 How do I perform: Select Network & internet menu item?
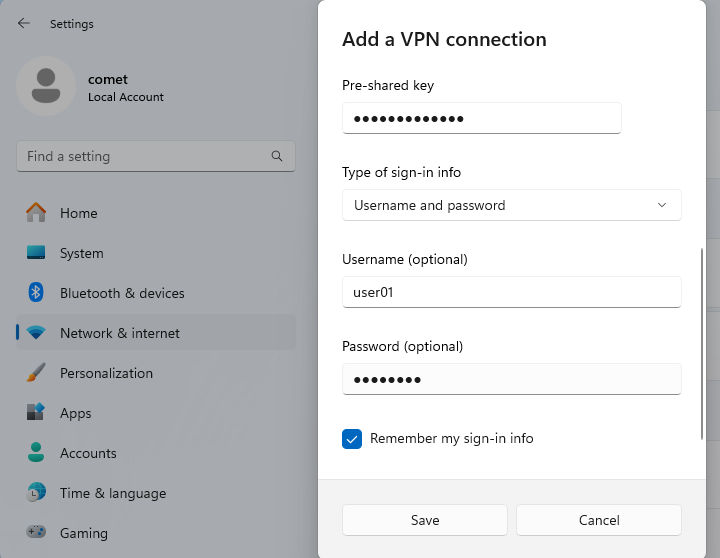click(x=156, y=333)
